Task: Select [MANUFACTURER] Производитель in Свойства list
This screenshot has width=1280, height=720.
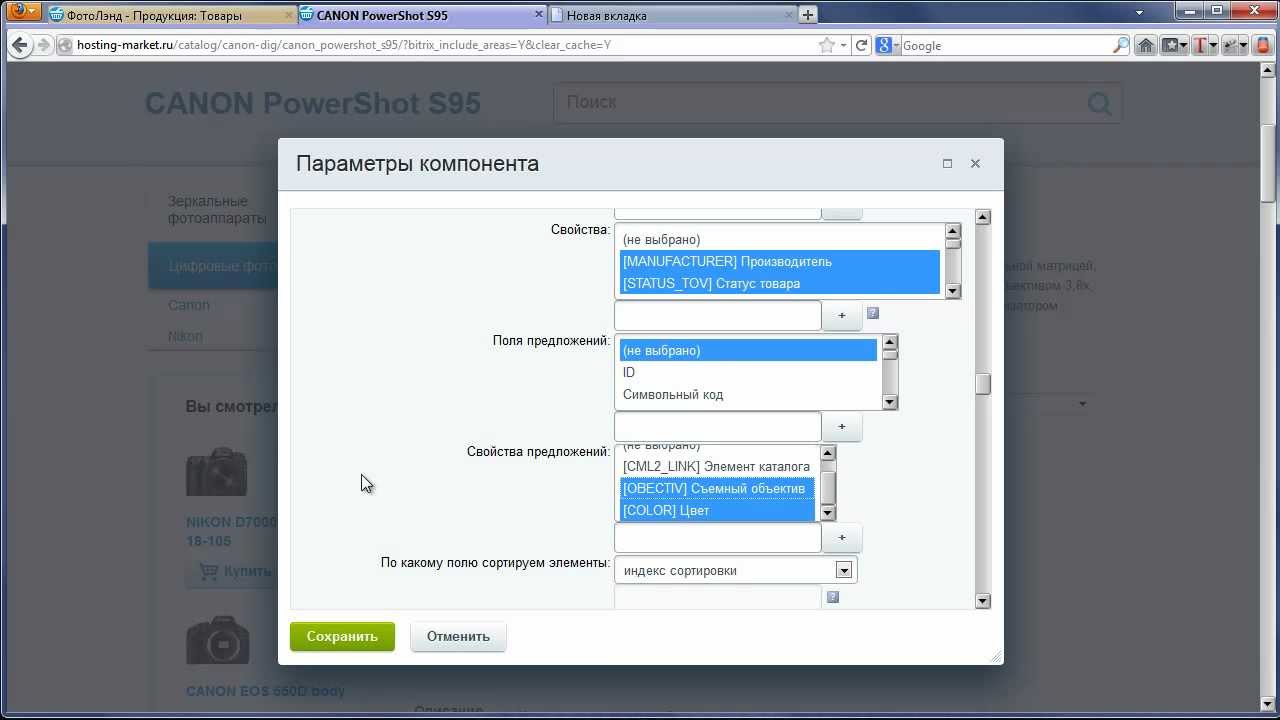Action: coord(780,261)
